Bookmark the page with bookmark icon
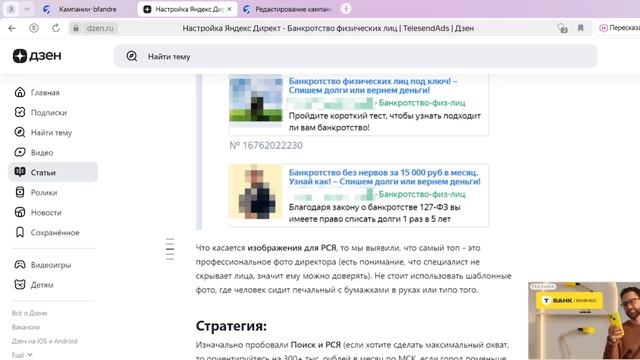This screenshot has width=640, height=360. point(580,28)
